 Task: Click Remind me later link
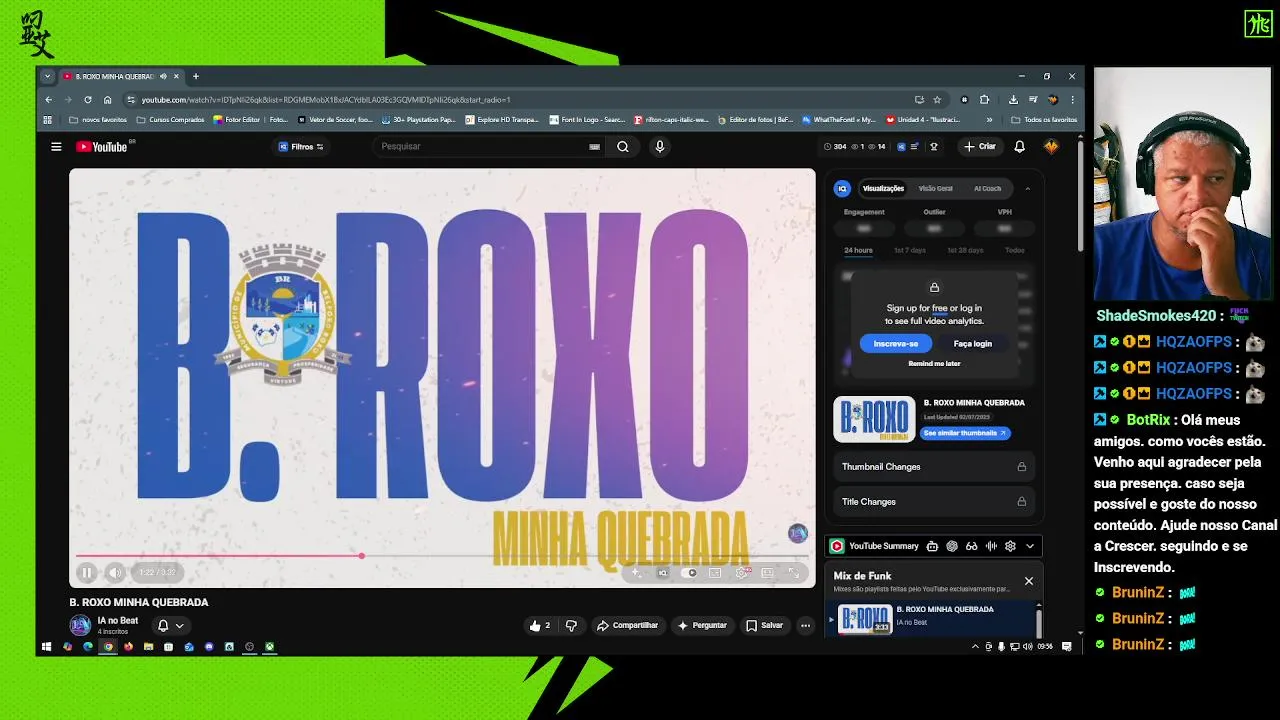pyautogui.click(x=934, y=364)
